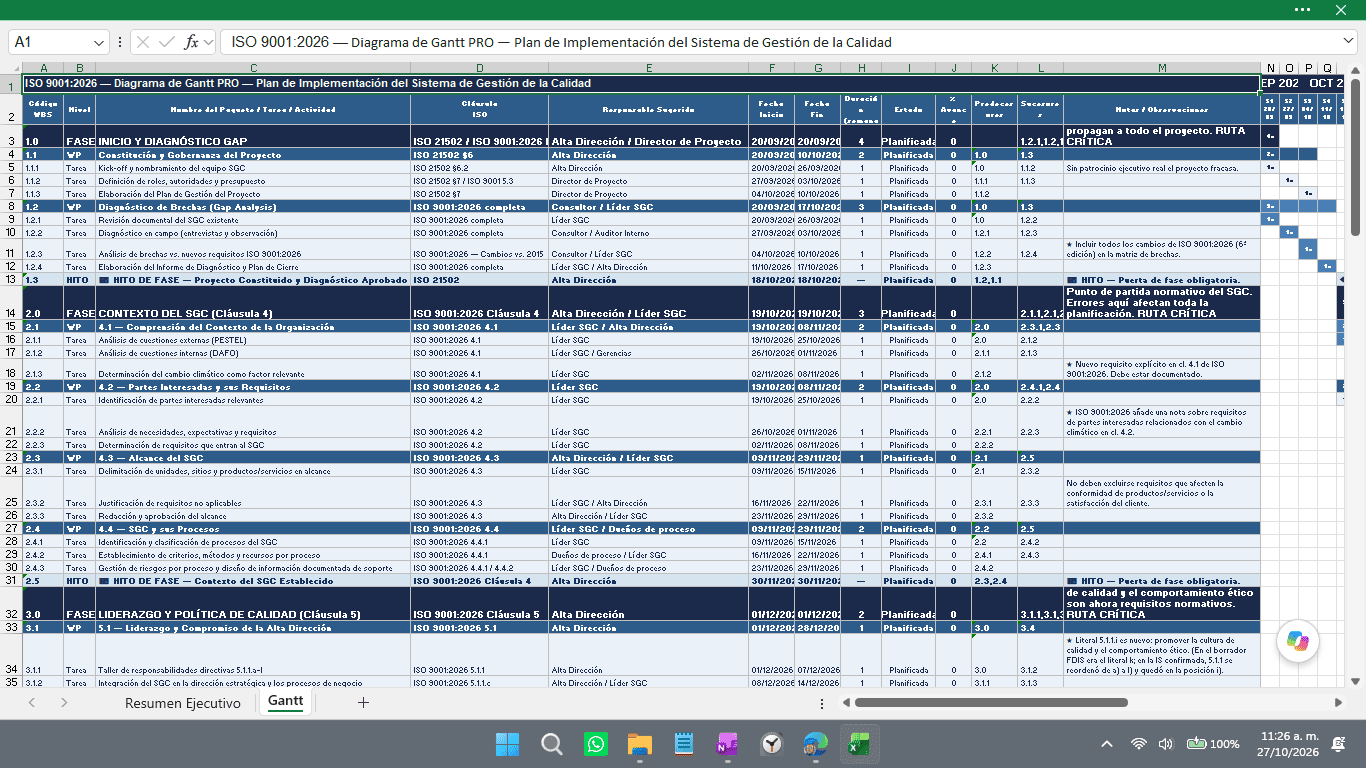Select cell 'Análisis de cuestiones externas (PESTEL)'

(x=254, y=340)
